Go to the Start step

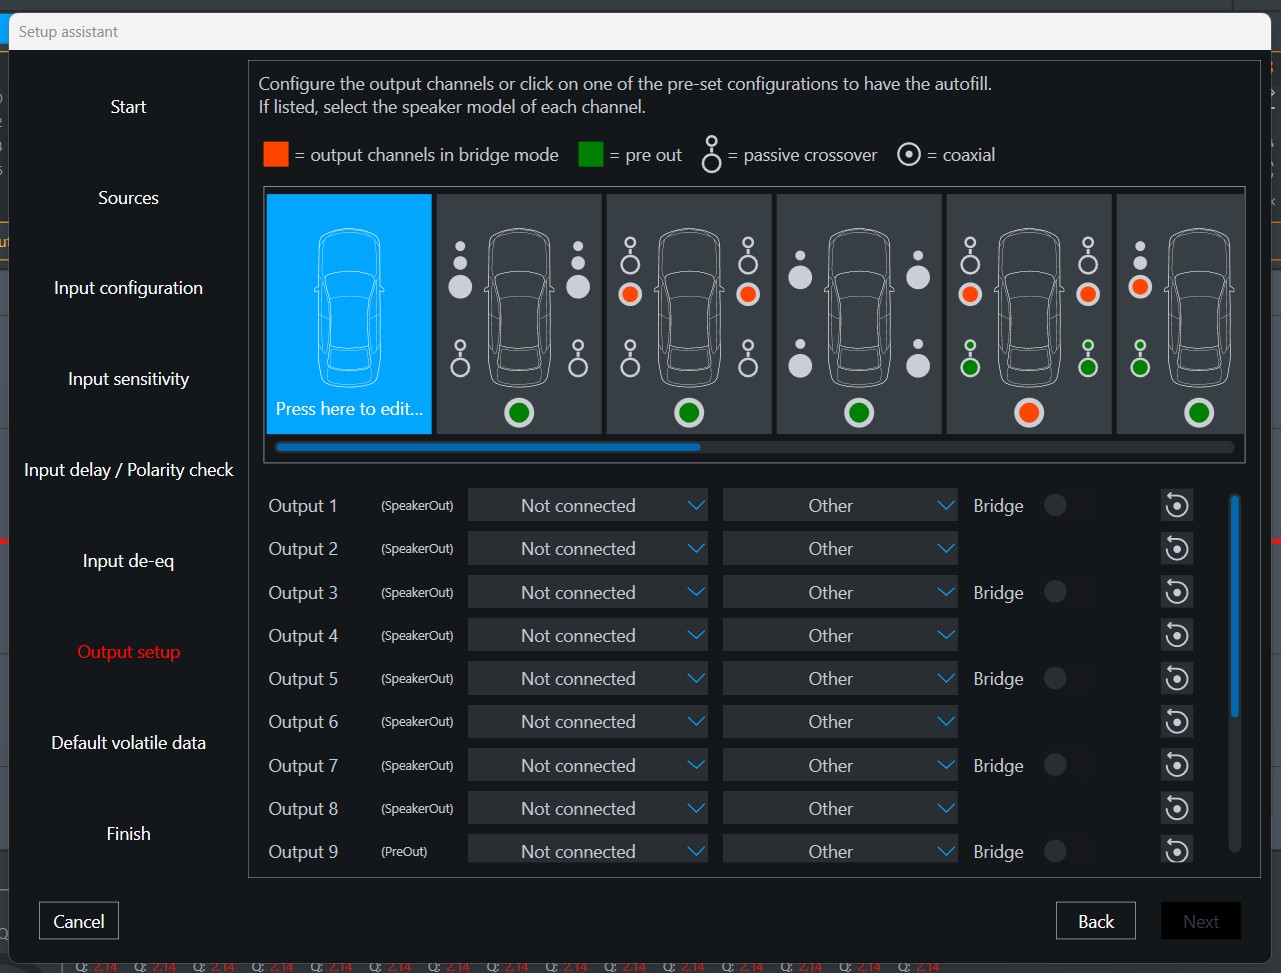pos(128,107)
